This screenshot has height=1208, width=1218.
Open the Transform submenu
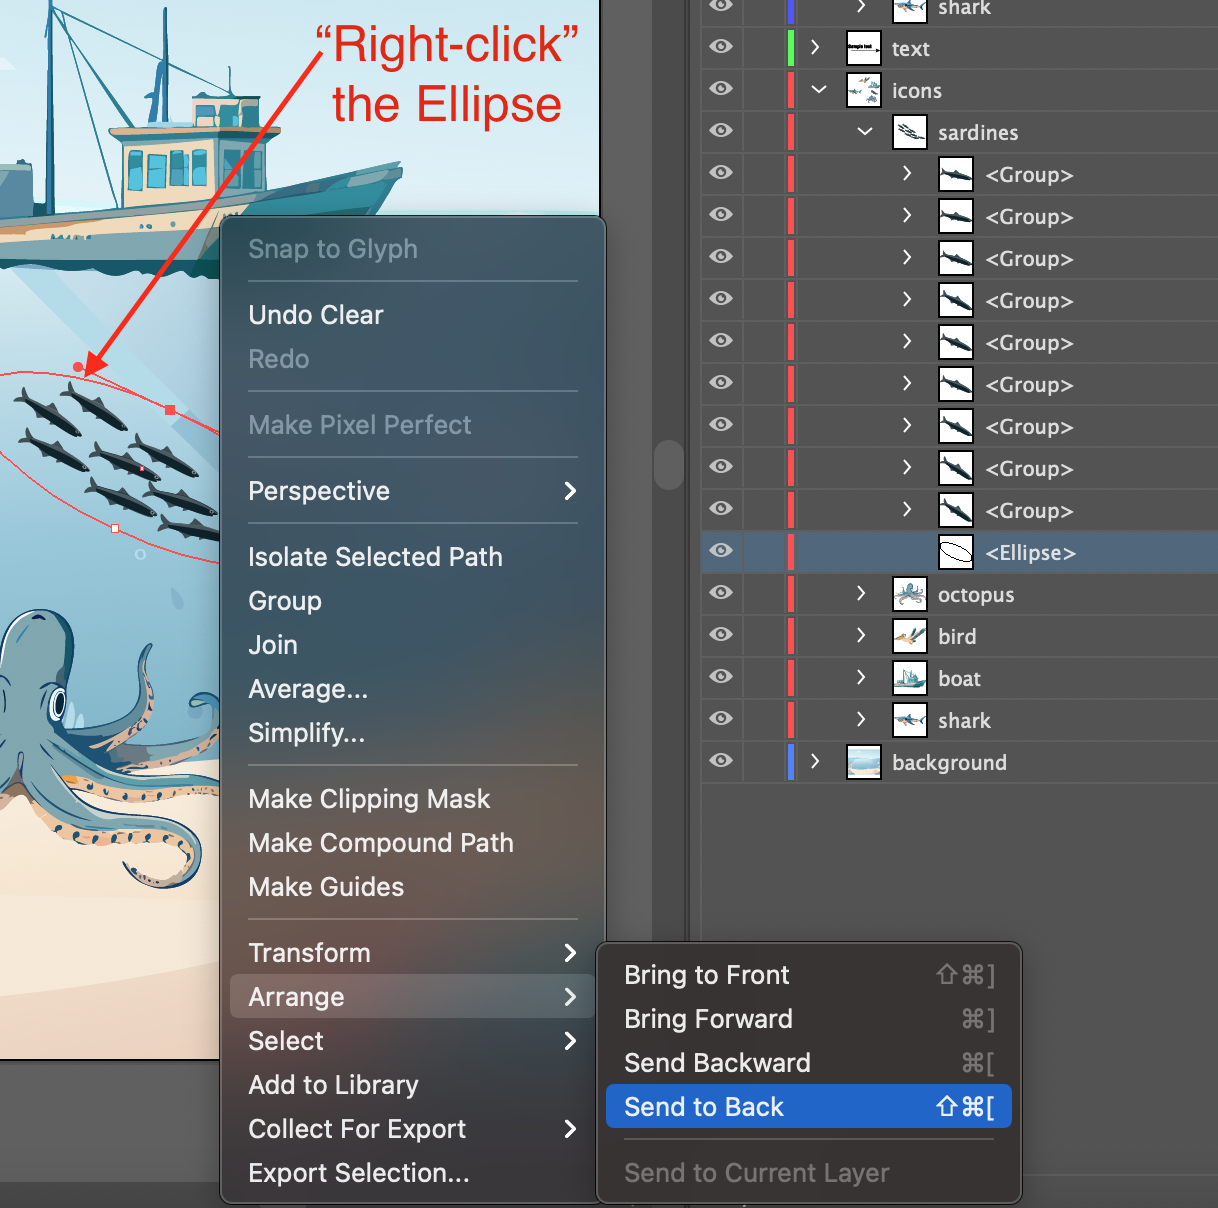coord(310,952)
